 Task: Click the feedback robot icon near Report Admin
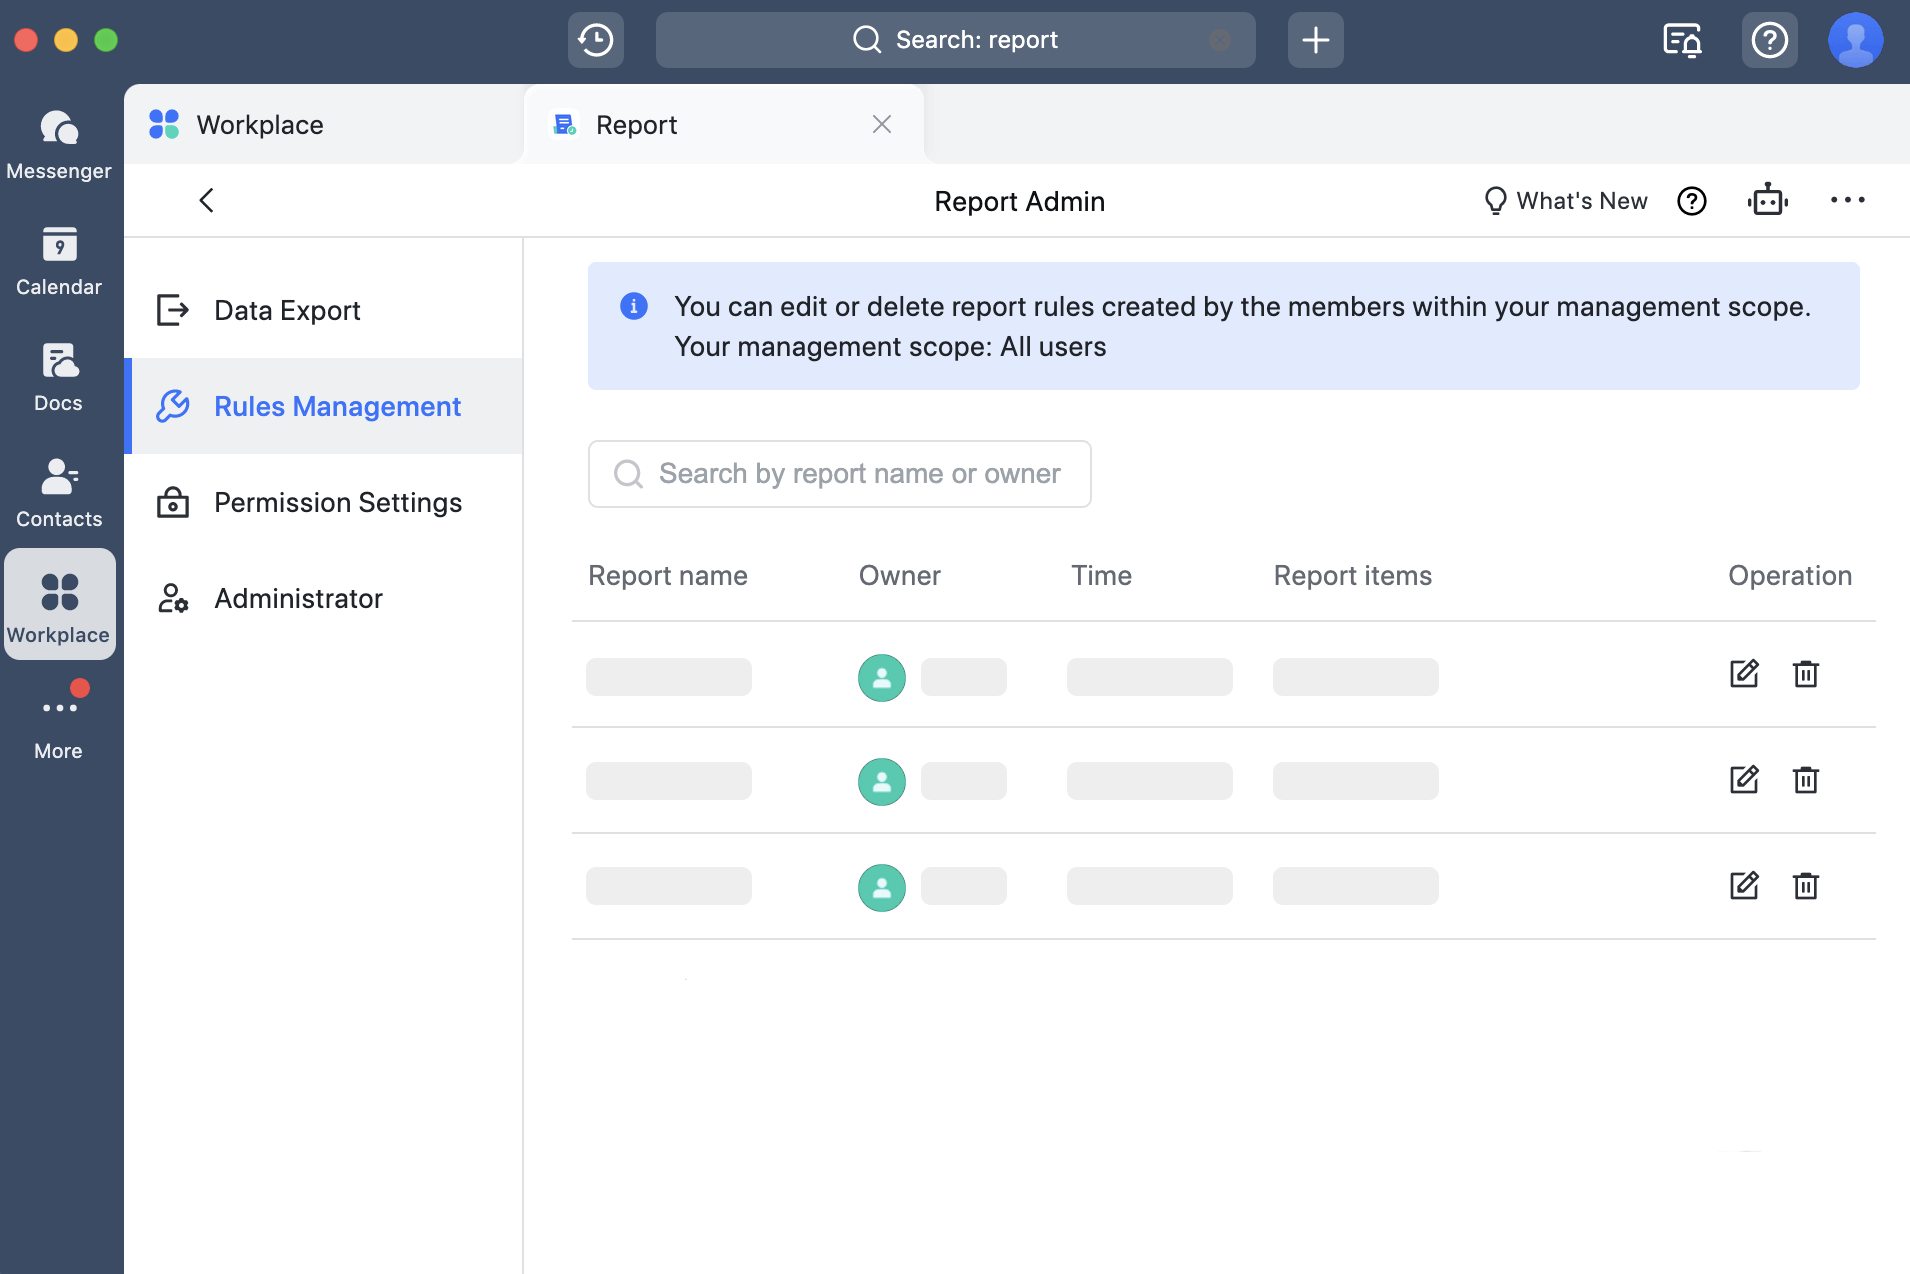[1768, 200]
